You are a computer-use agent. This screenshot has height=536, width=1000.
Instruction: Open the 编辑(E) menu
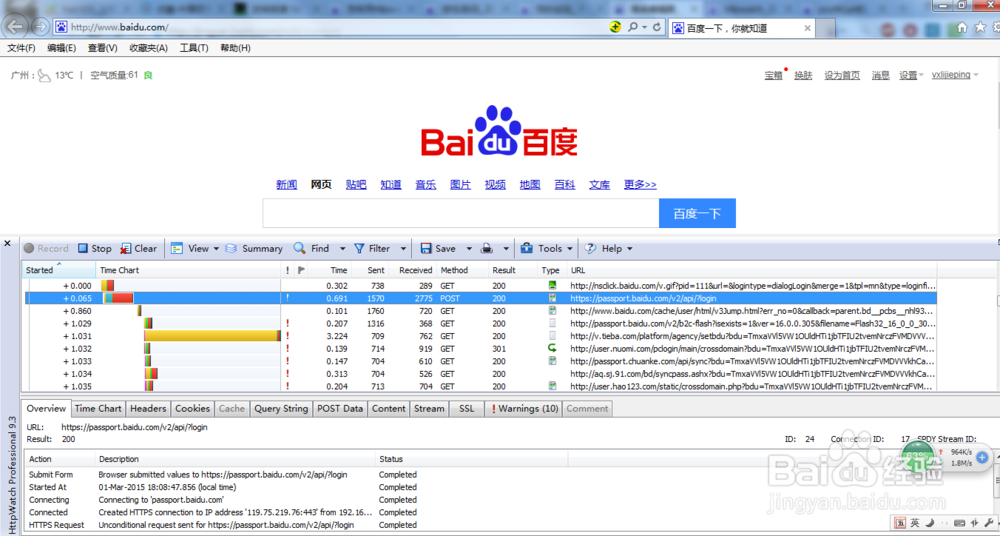(61, 48)
